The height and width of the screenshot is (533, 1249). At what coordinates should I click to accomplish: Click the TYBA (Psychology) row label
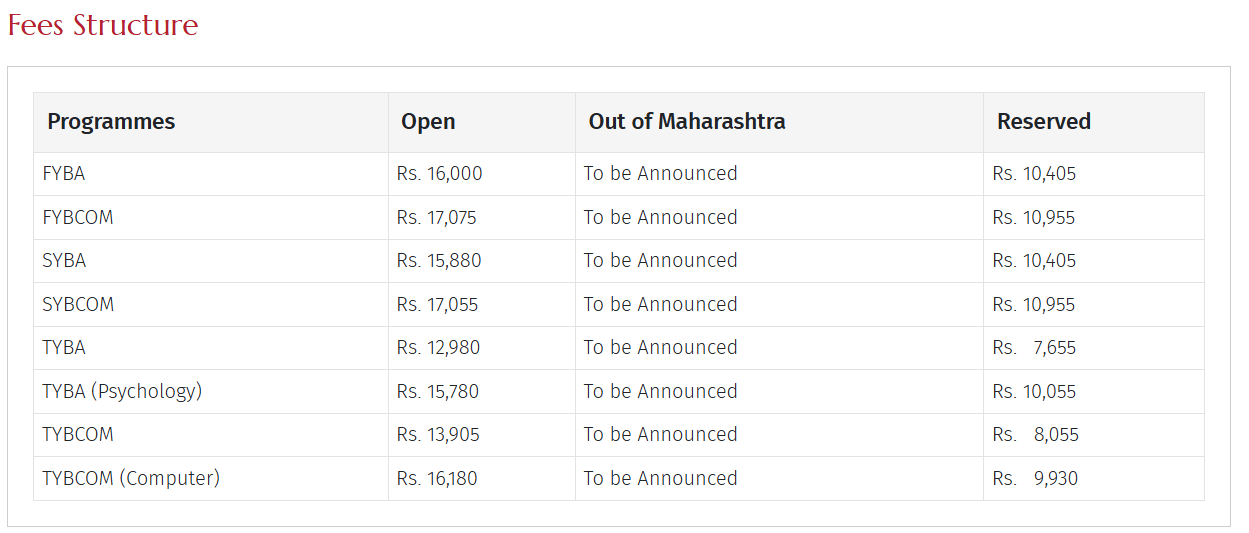click(122, 391)
